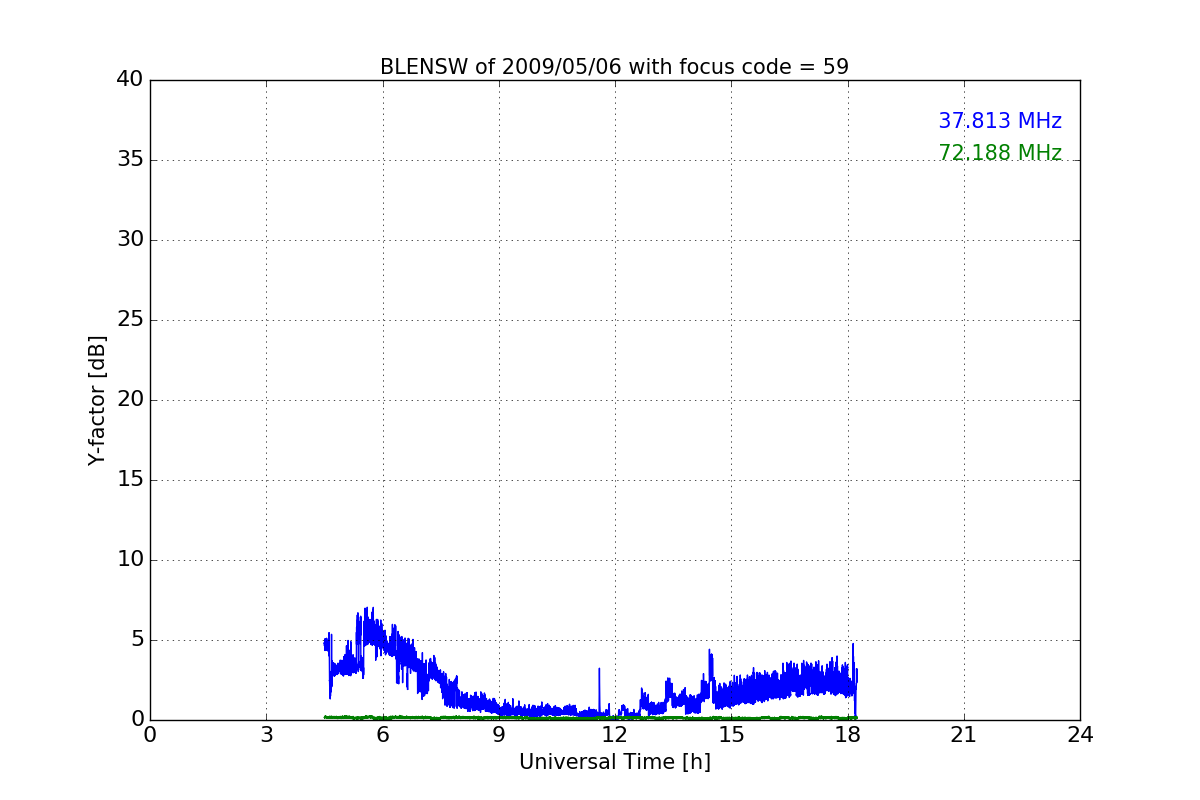This screenshot has height=800, width=1200.
Task: Click the y-axis tick label '30'
Action: [130, 240]
